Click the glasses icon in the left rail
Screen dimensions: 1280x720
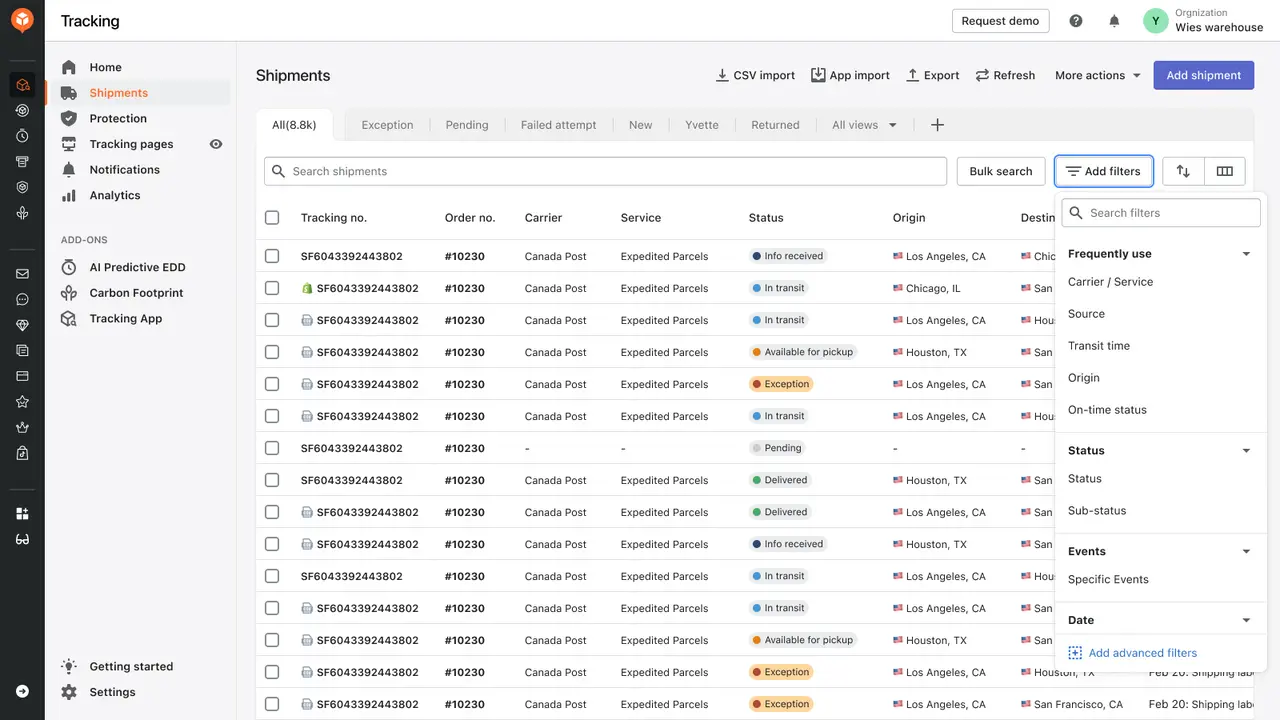(22, 540)
